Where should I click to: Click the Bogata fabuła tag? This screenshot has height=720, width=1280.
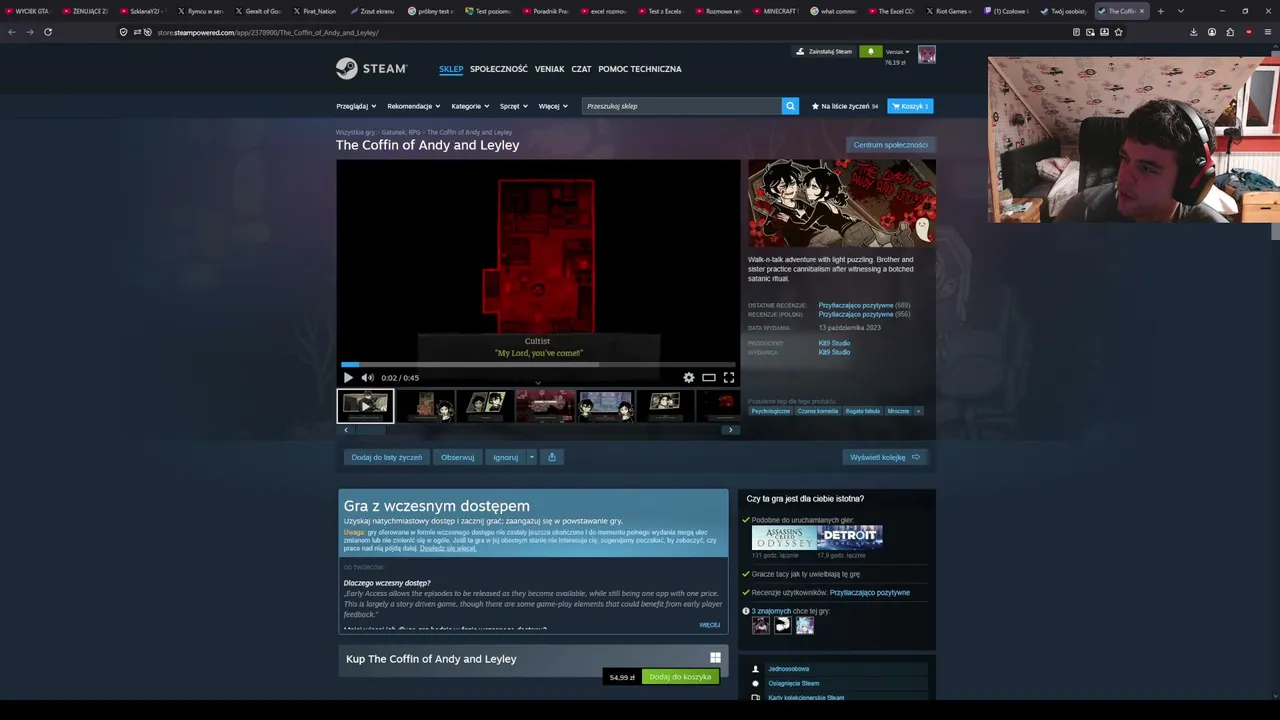coord(862,411)
